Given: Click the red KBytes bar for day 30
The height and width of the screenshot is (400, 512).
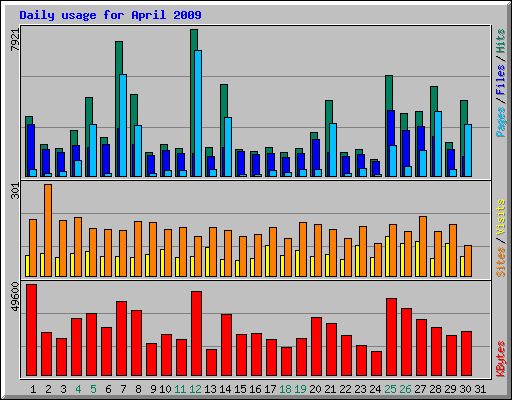Looking at the screenshot, I should click(467, 354).
